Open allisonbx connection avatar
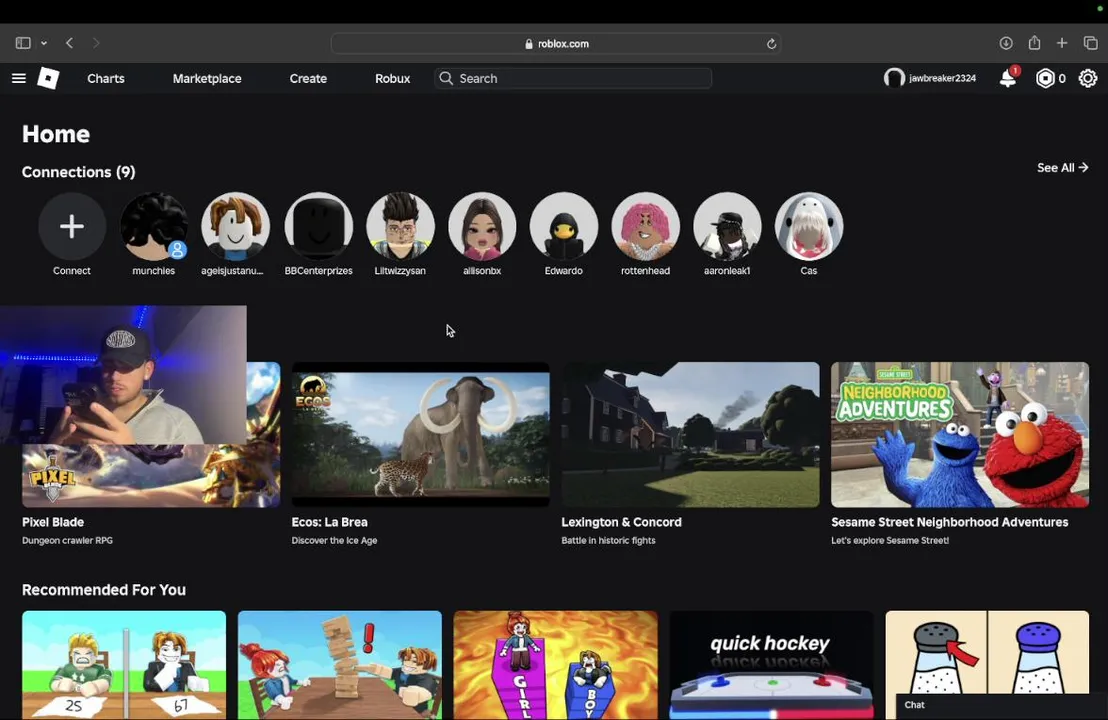Screen dimensions: 1108x720 coord(482,226)
